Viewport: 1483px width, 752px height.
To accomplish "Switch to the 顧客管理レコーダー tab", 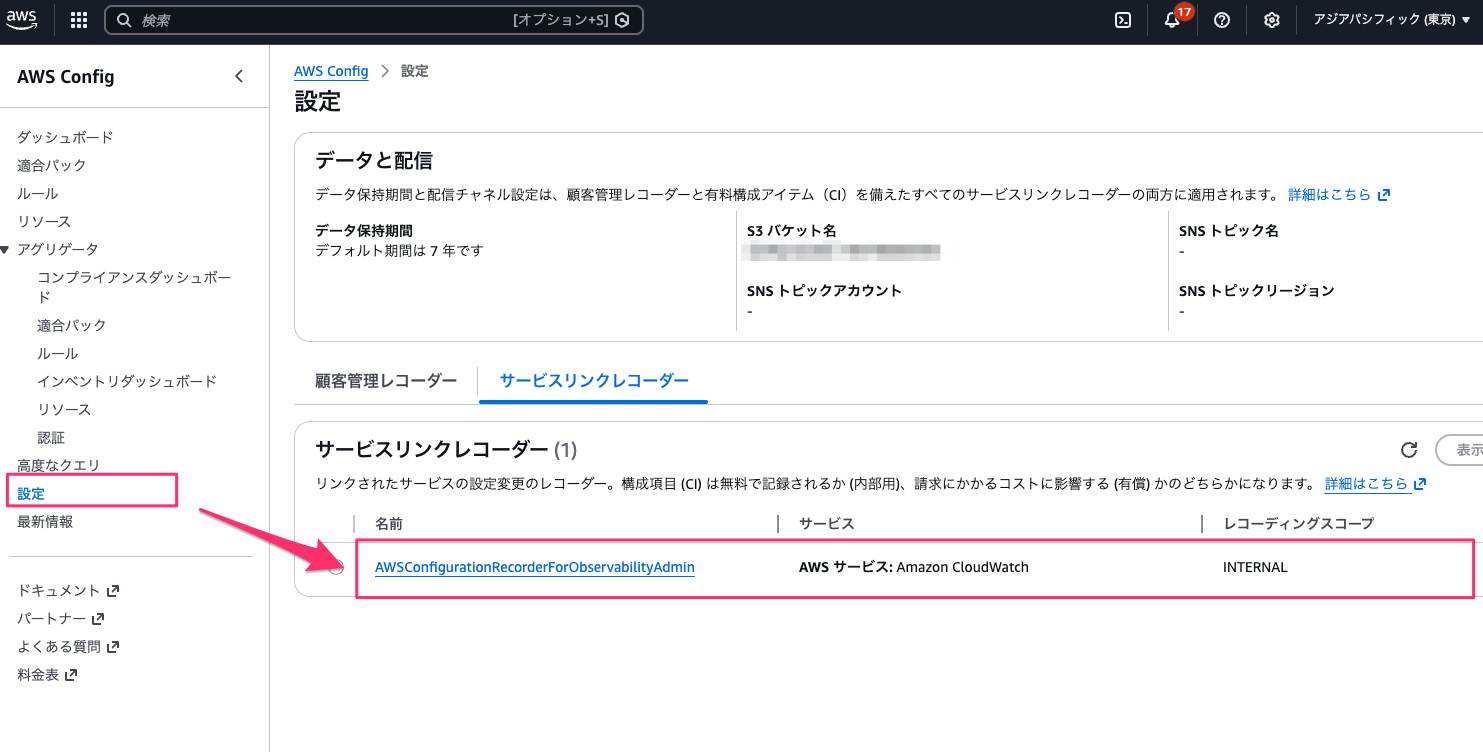I will tap(384, 380).
